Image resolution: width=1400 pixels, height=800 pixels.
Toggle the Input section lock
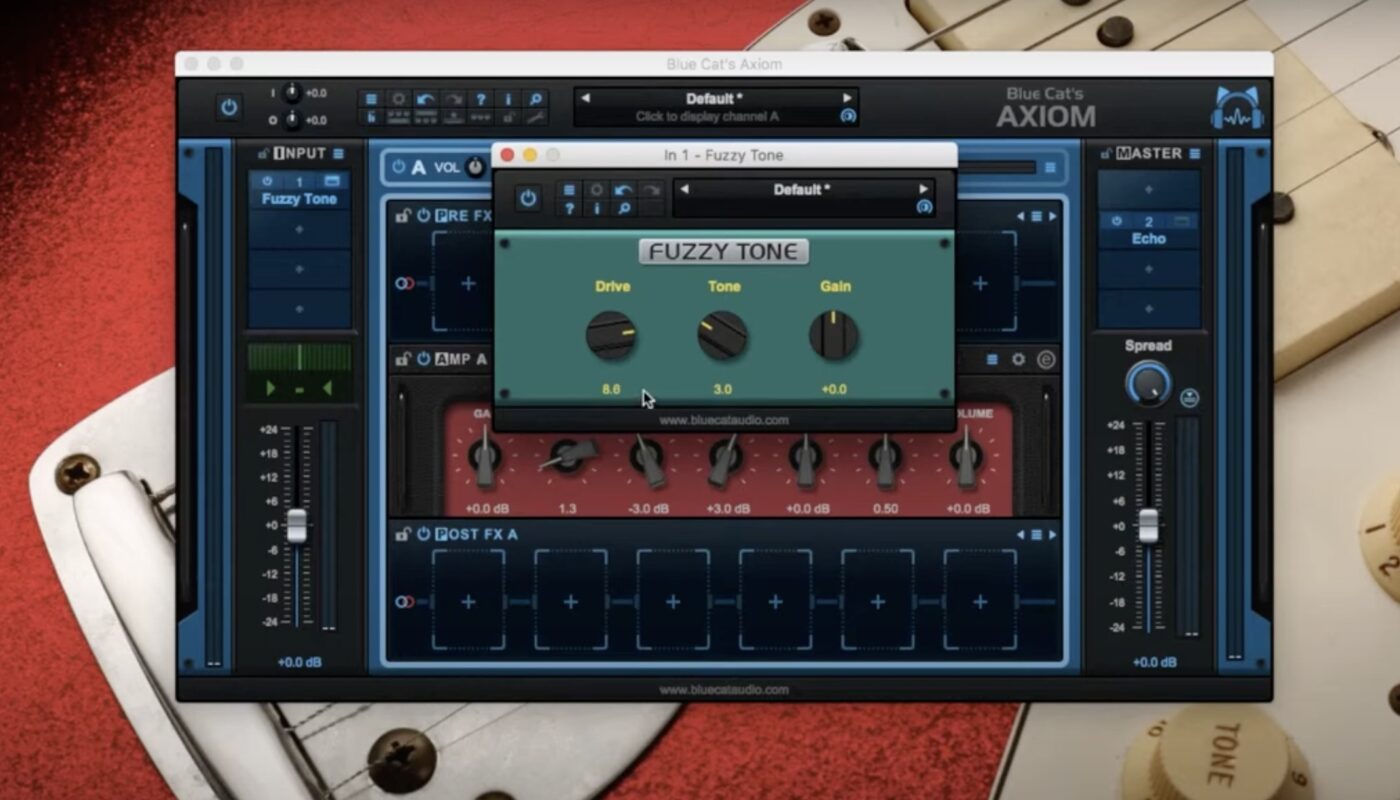click(x=264, y=153)
